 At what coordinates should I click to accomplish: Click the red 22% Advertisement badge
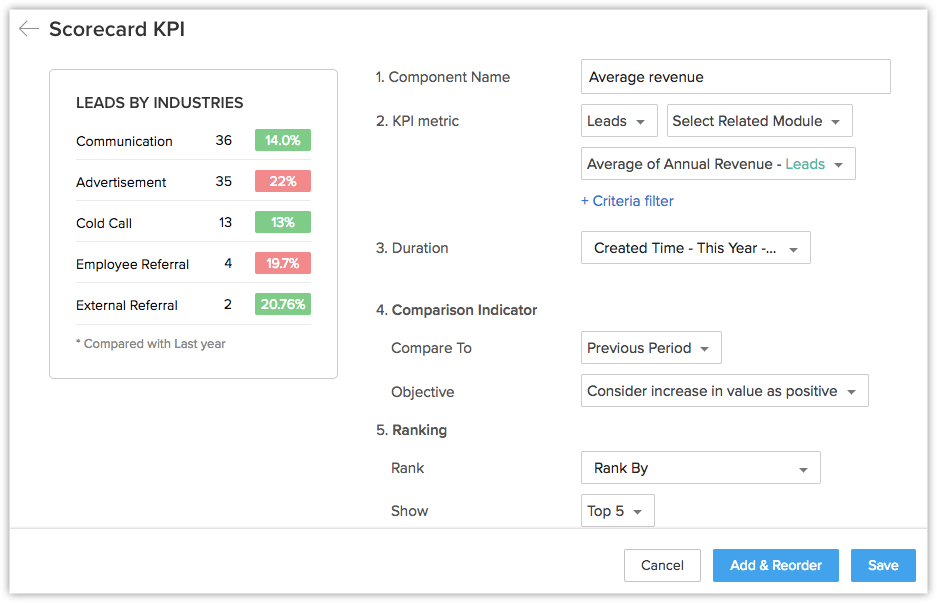pos(282,181)
